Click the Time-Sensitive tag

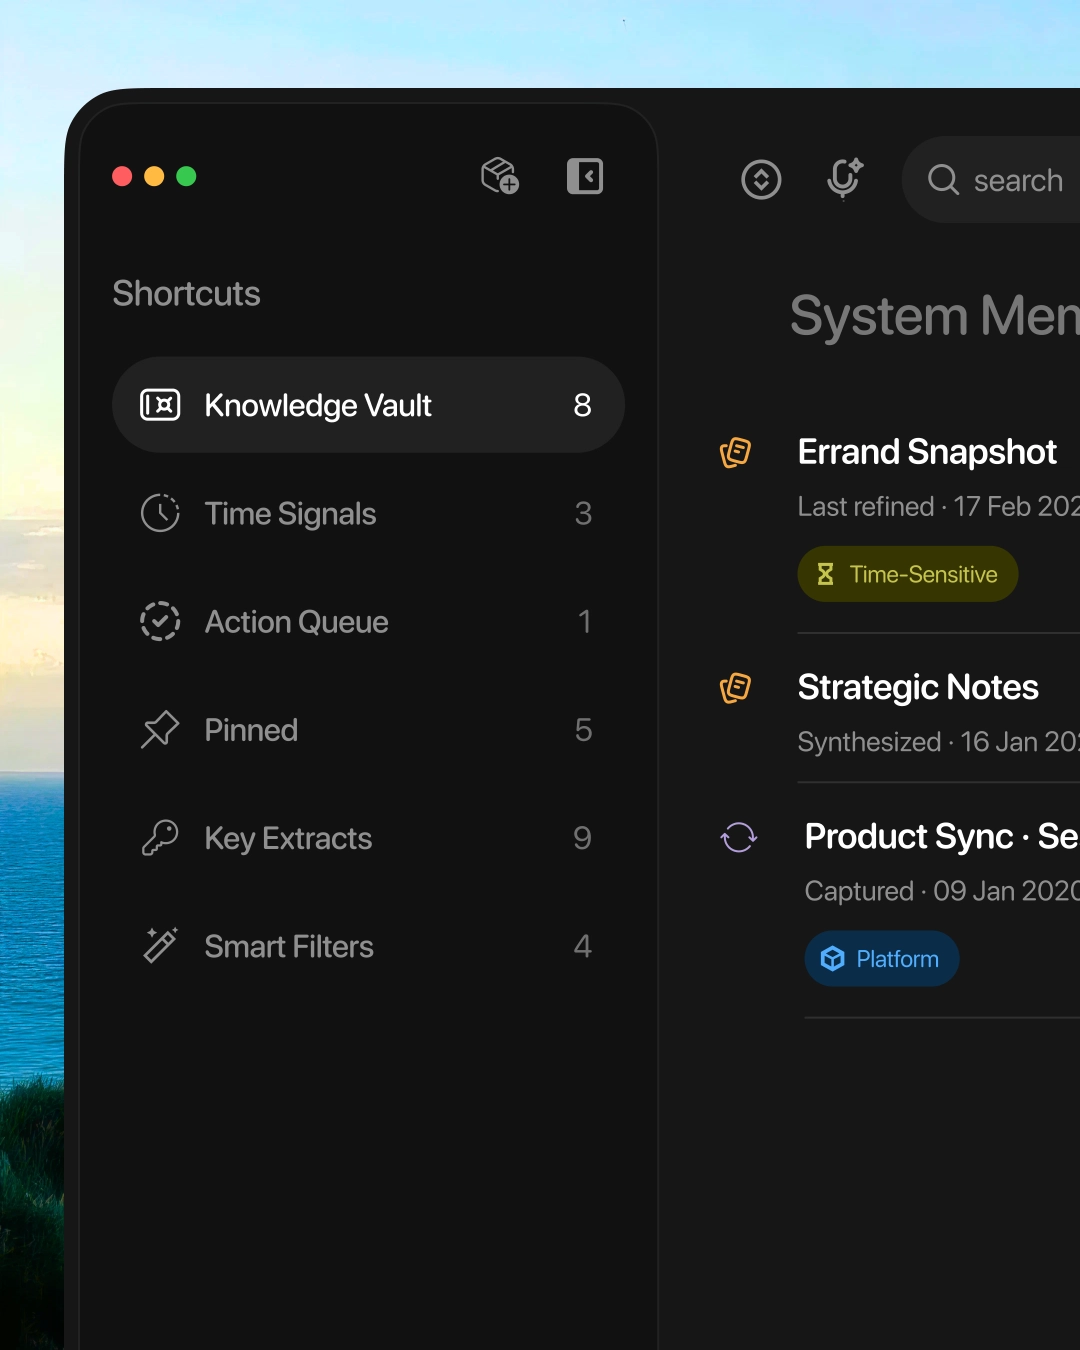[x=908, y=574]
